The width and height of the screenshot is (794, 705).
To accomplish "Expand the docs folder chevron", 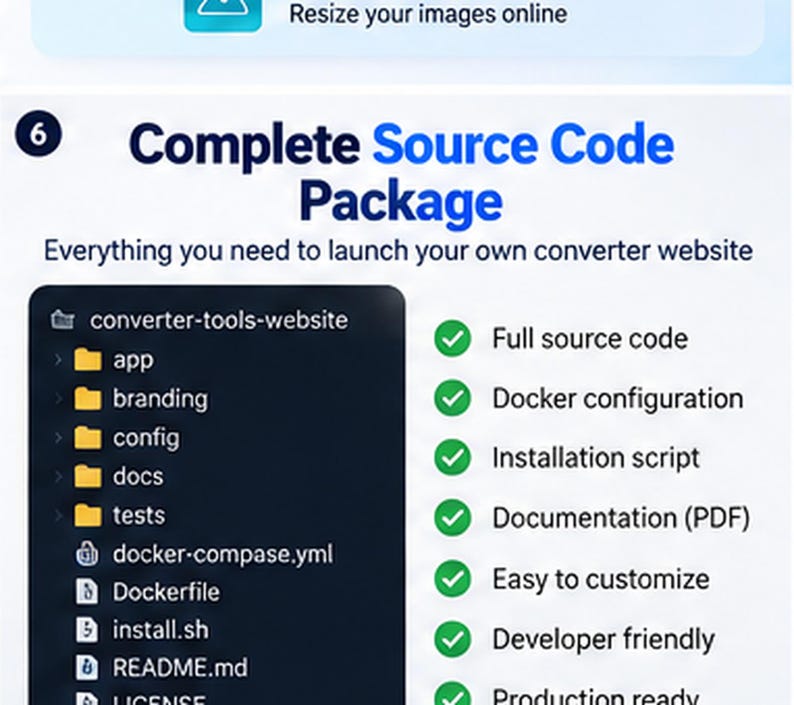I will coord(58,476).
